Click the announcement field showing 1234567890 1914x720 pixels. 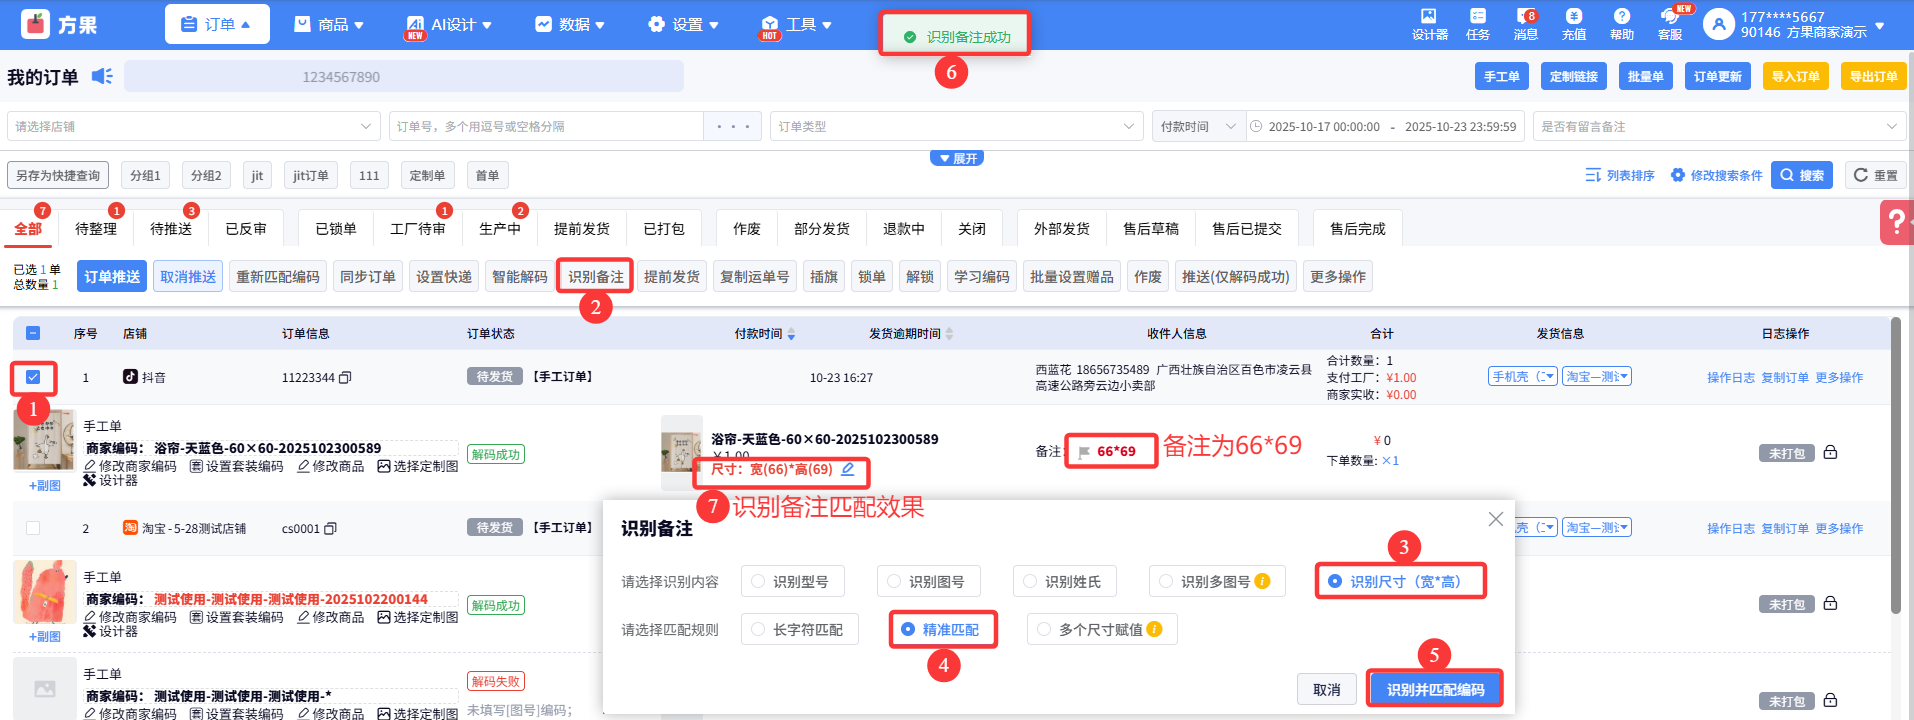coord(404,76)
